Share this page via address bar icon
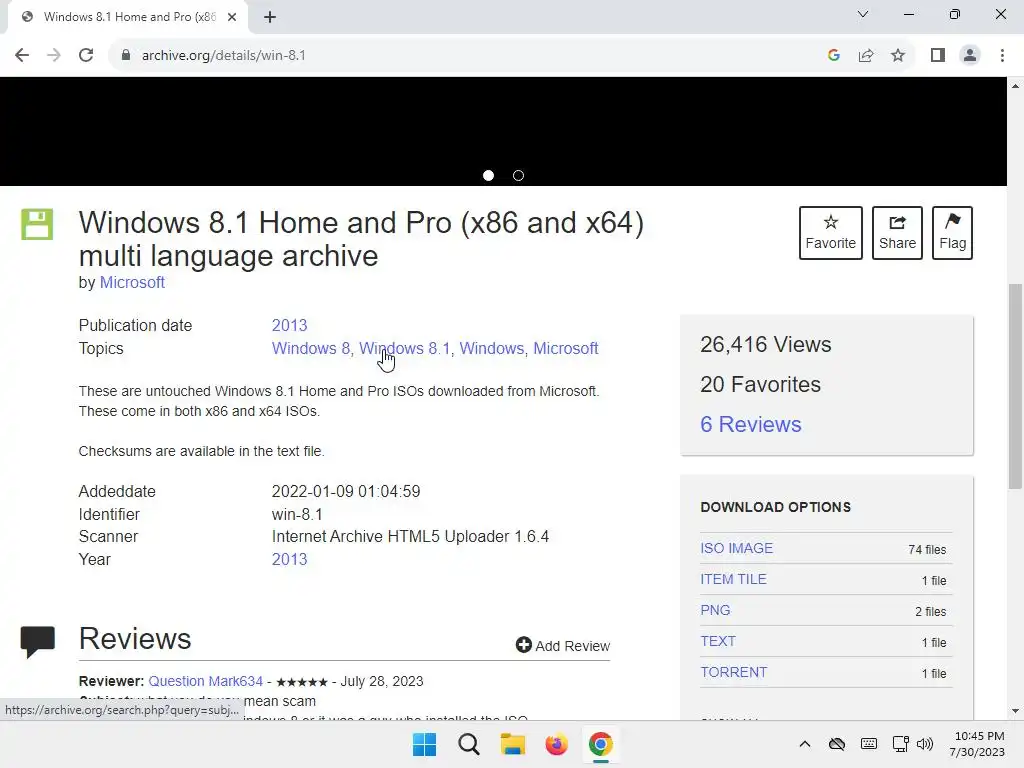 (866, 56)
